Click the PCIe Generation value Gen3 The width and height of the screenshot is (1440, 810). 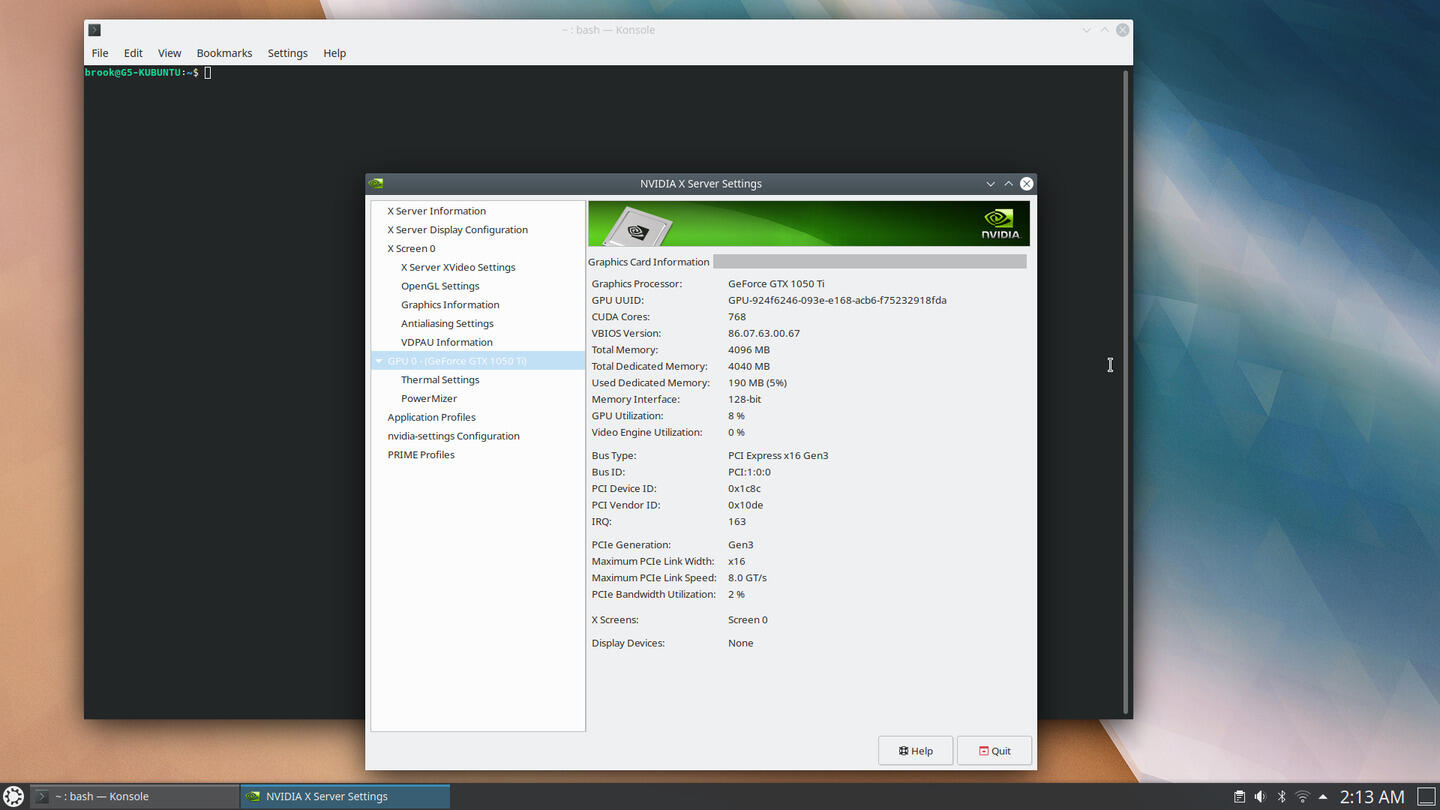pos(741,545)
